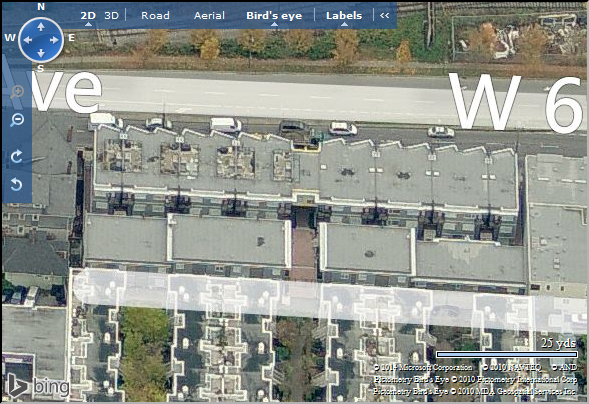Click the 25 yds scale bar
The height and width of the screenshot is (404, 589).
click(507, 354)
